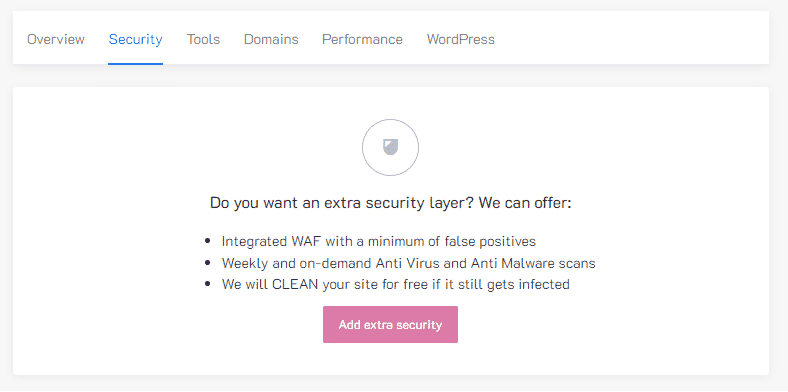Select the Integrated WAF bullet text
Screen dimensions: 788x392
tap(378, 241)
